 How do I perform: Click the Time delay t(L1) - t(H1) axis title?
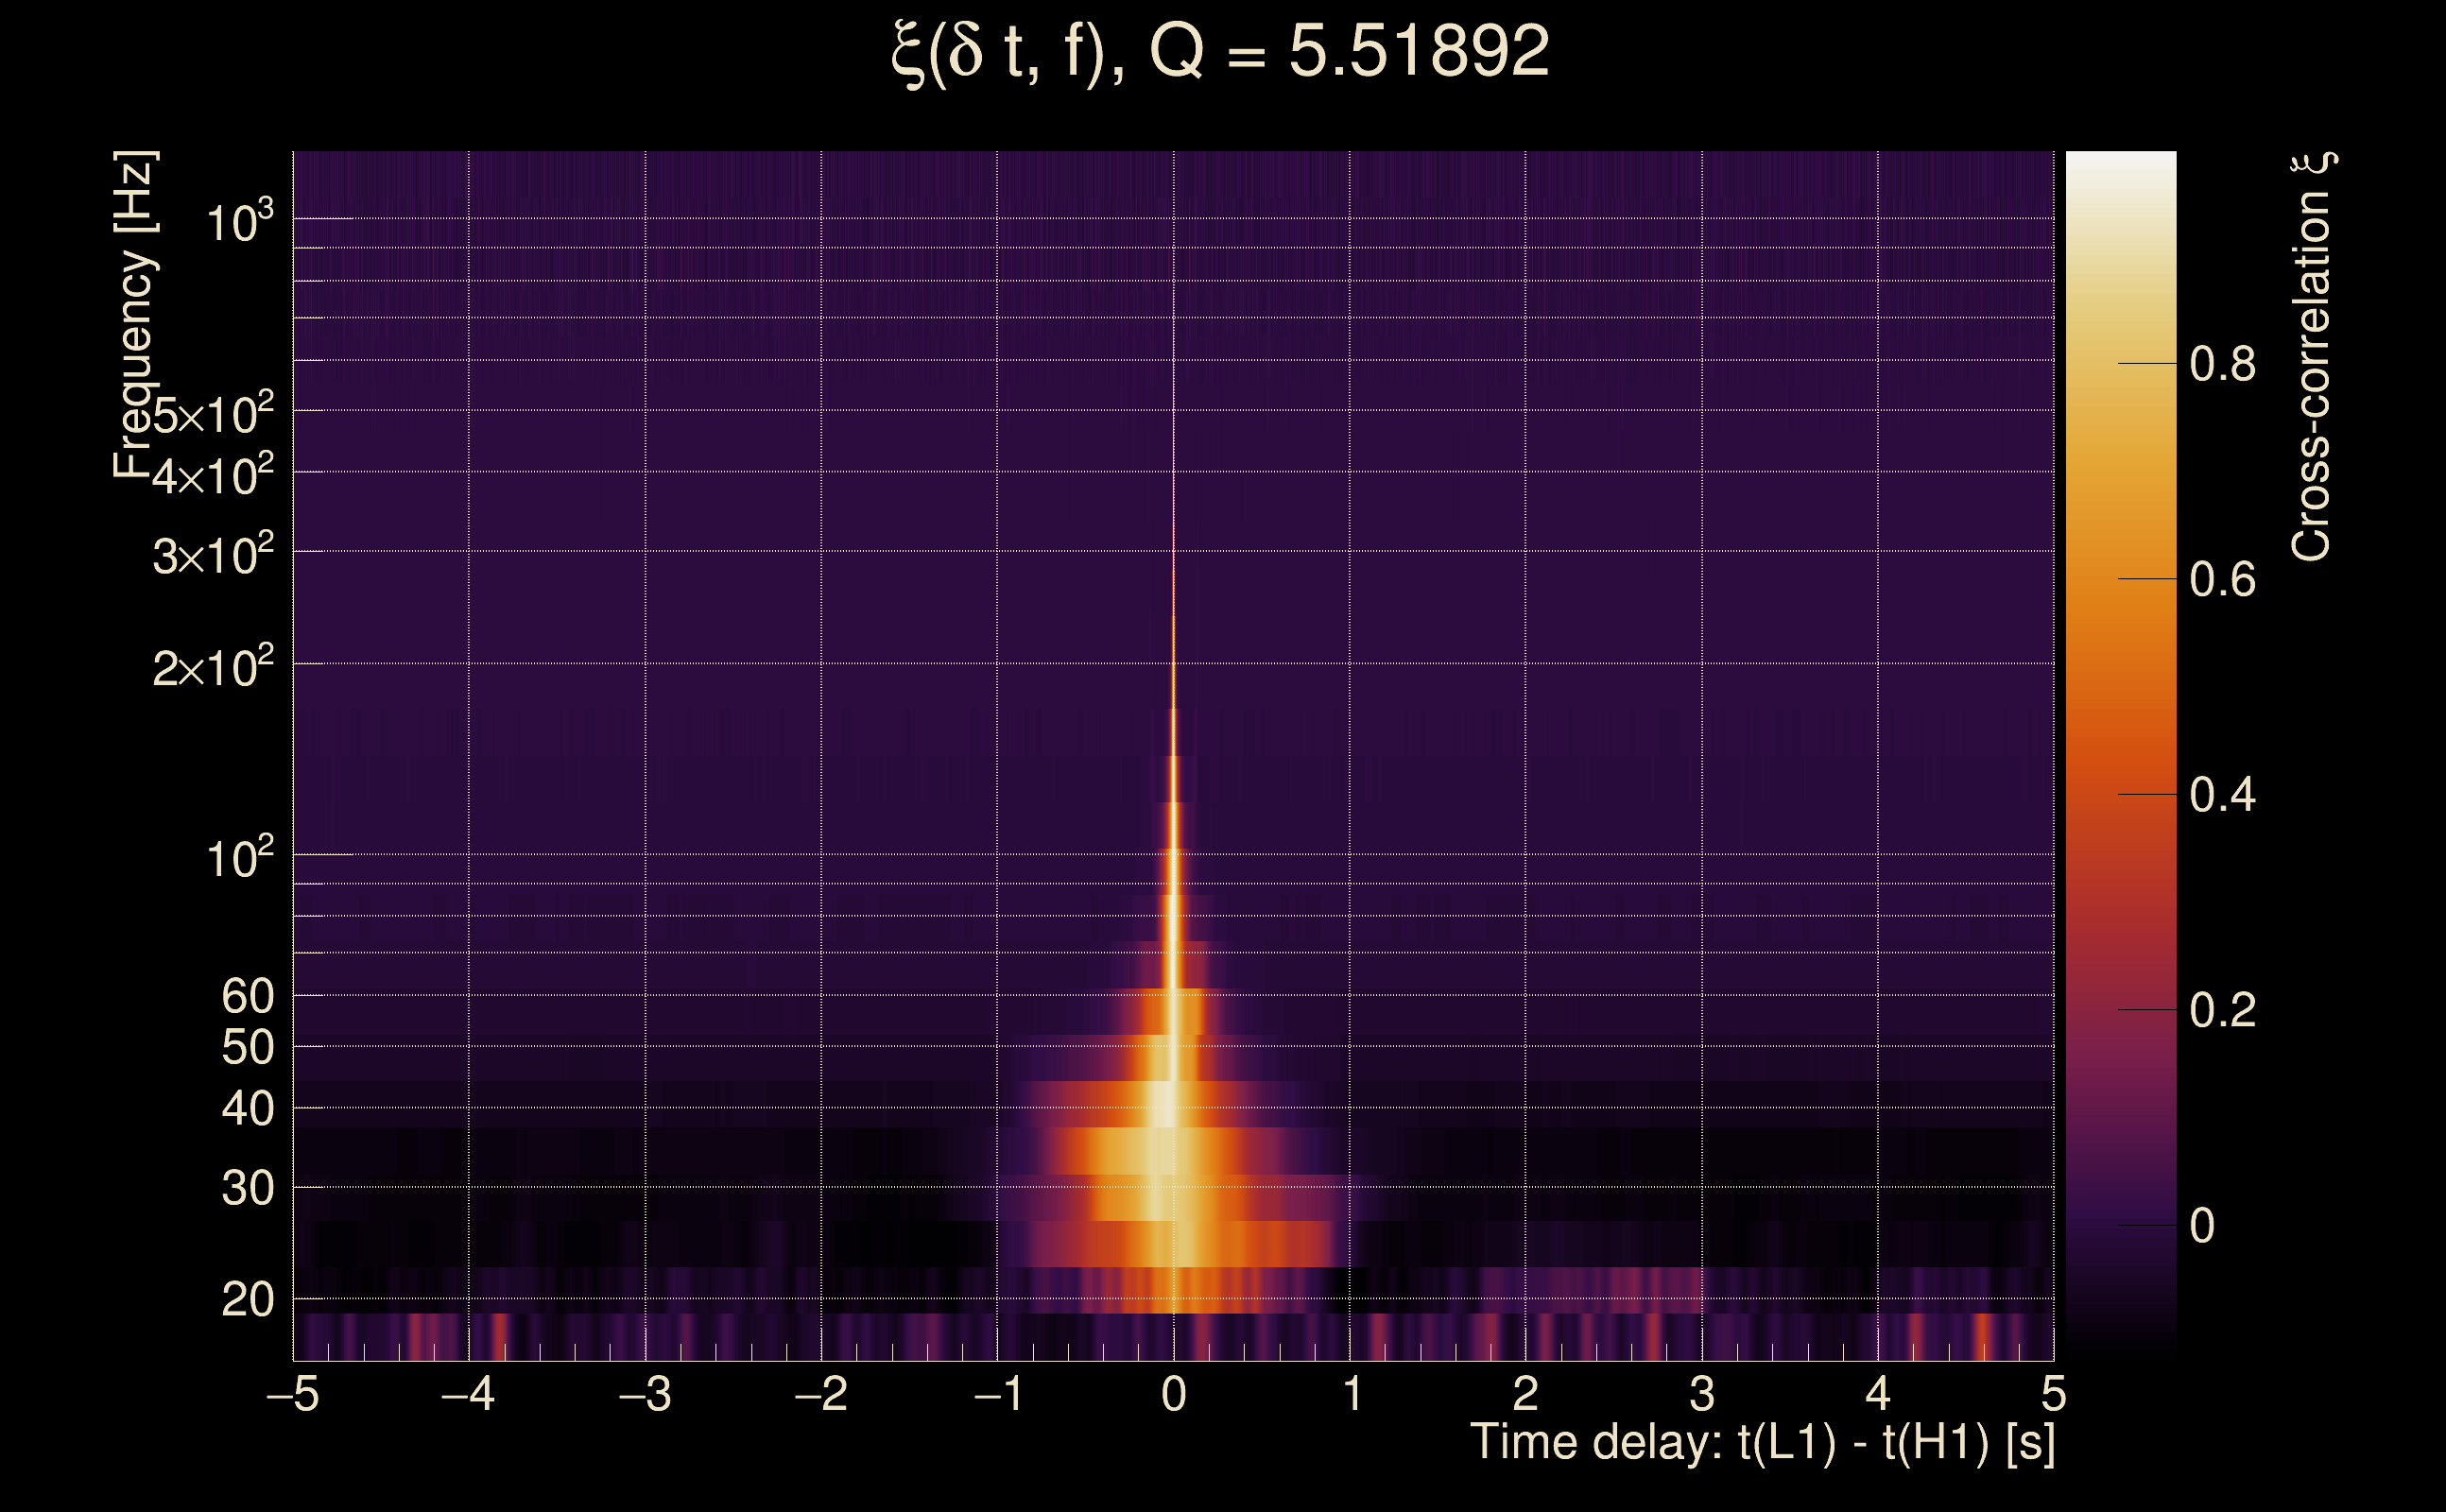click(1762, 1443)
